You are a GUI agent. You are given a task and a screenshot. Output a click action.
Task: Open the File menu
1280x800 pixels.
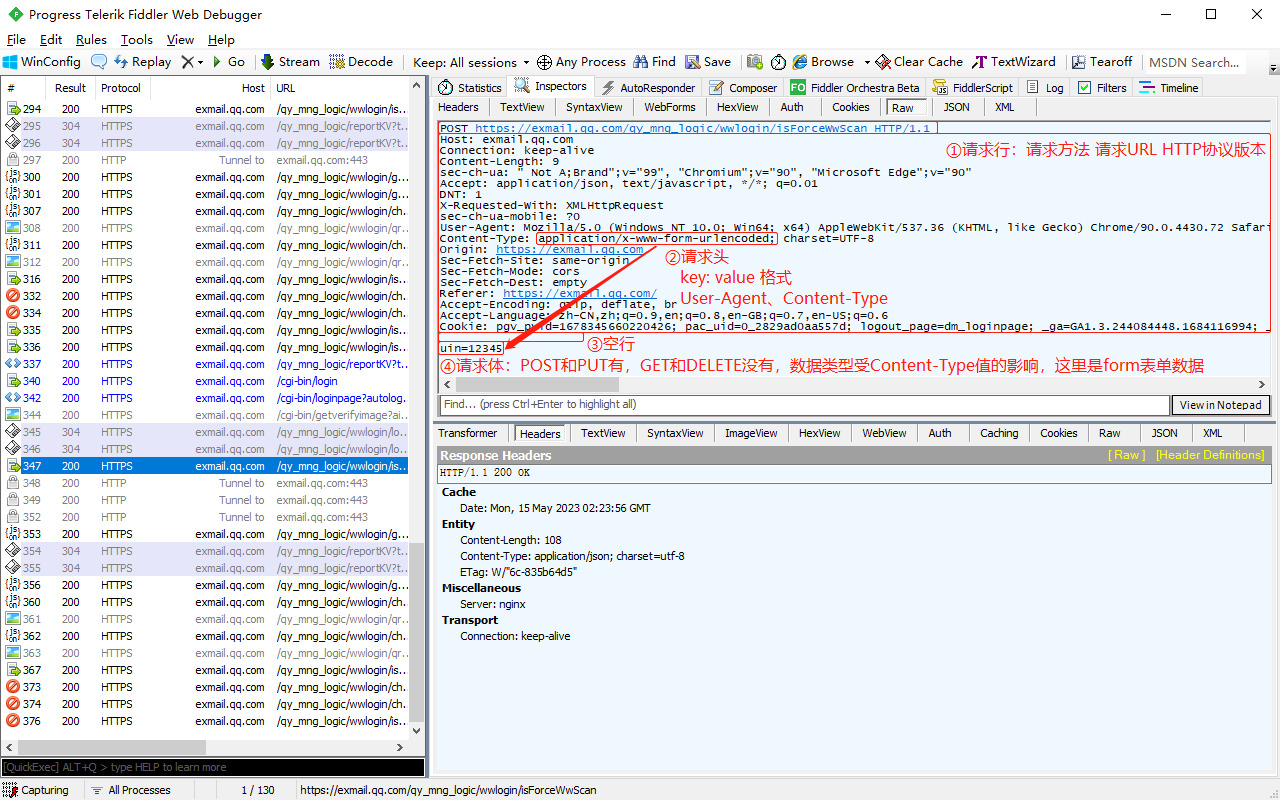(16, 40)
